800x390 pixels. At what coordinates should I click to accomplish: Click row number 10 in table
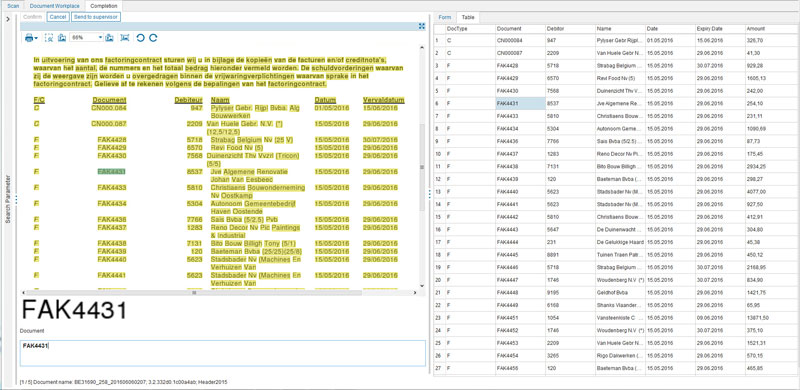tap(439, 154)
